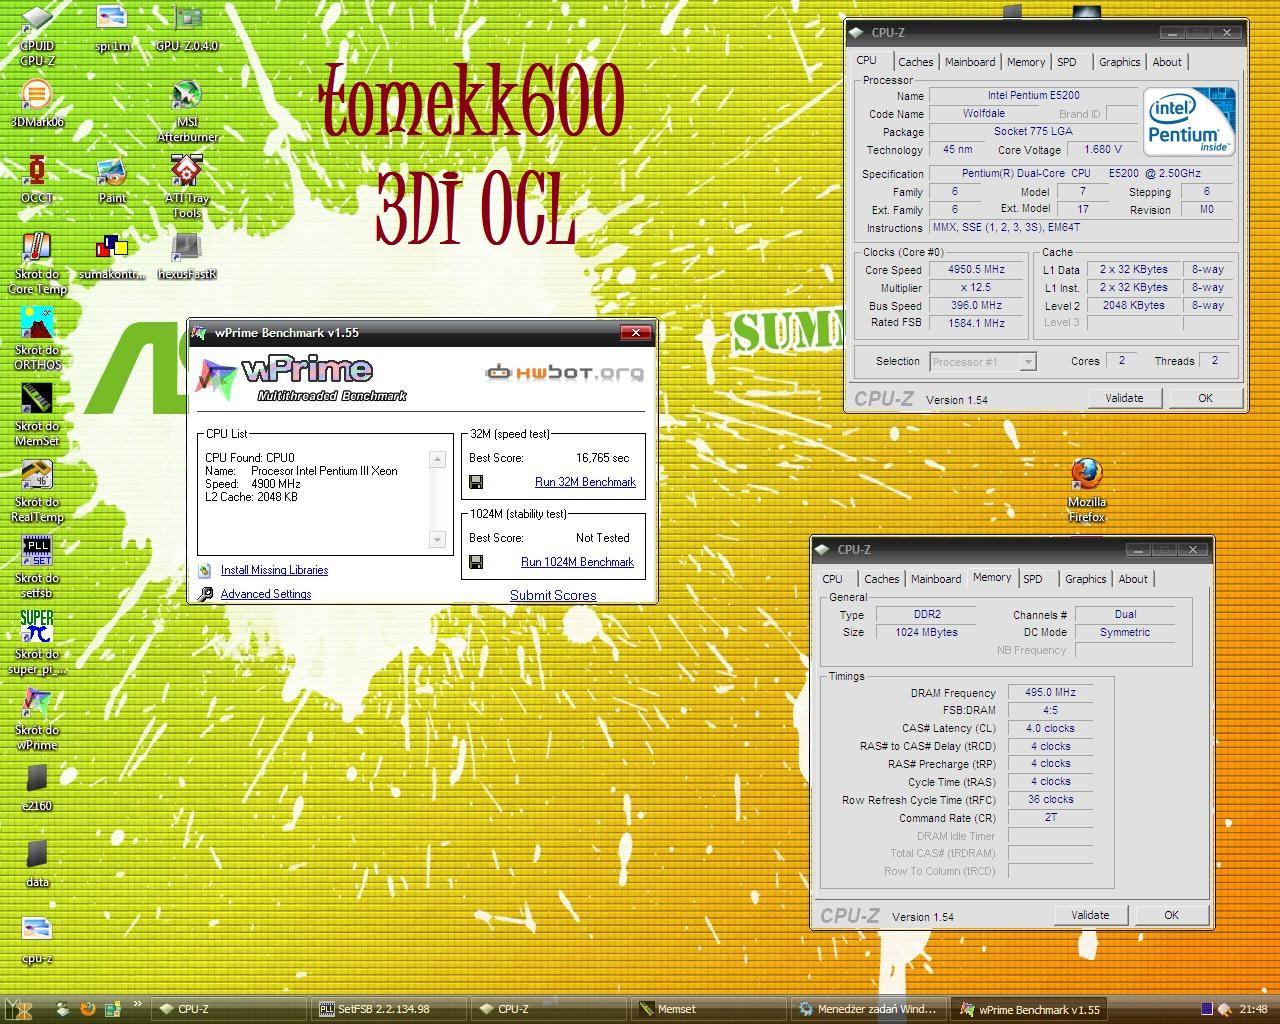This screenshot has width=1280, height=1024.
Task: Click the DRAM Frequency value 495.0 MHz
Action: pos(1050,692)
